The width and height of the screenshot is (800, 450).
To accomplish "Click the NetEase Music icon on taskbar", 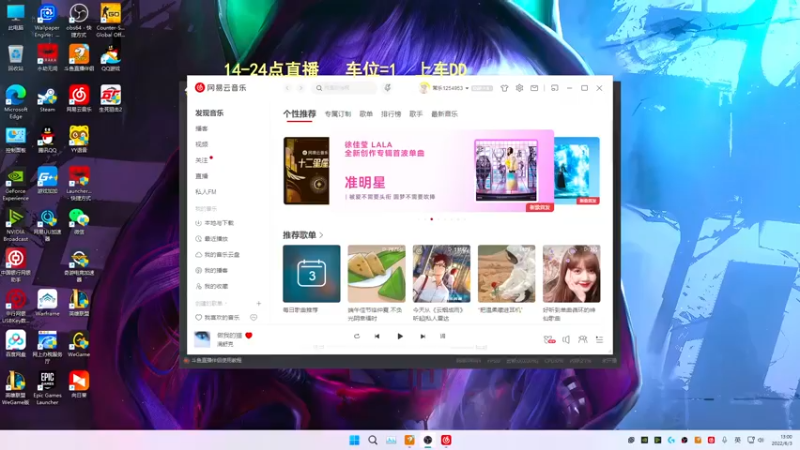I will coord(446,440).
